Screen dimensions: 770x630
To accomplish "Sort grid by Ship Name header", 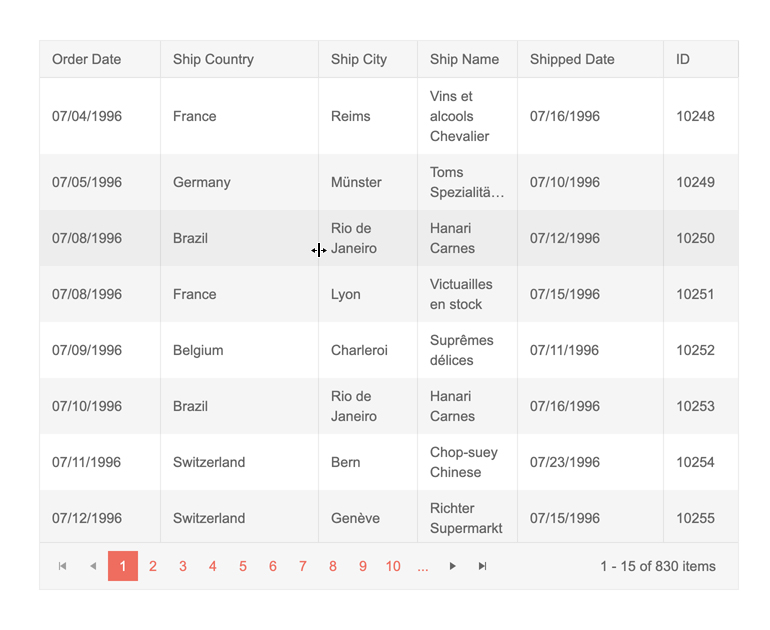I will 464,59.
